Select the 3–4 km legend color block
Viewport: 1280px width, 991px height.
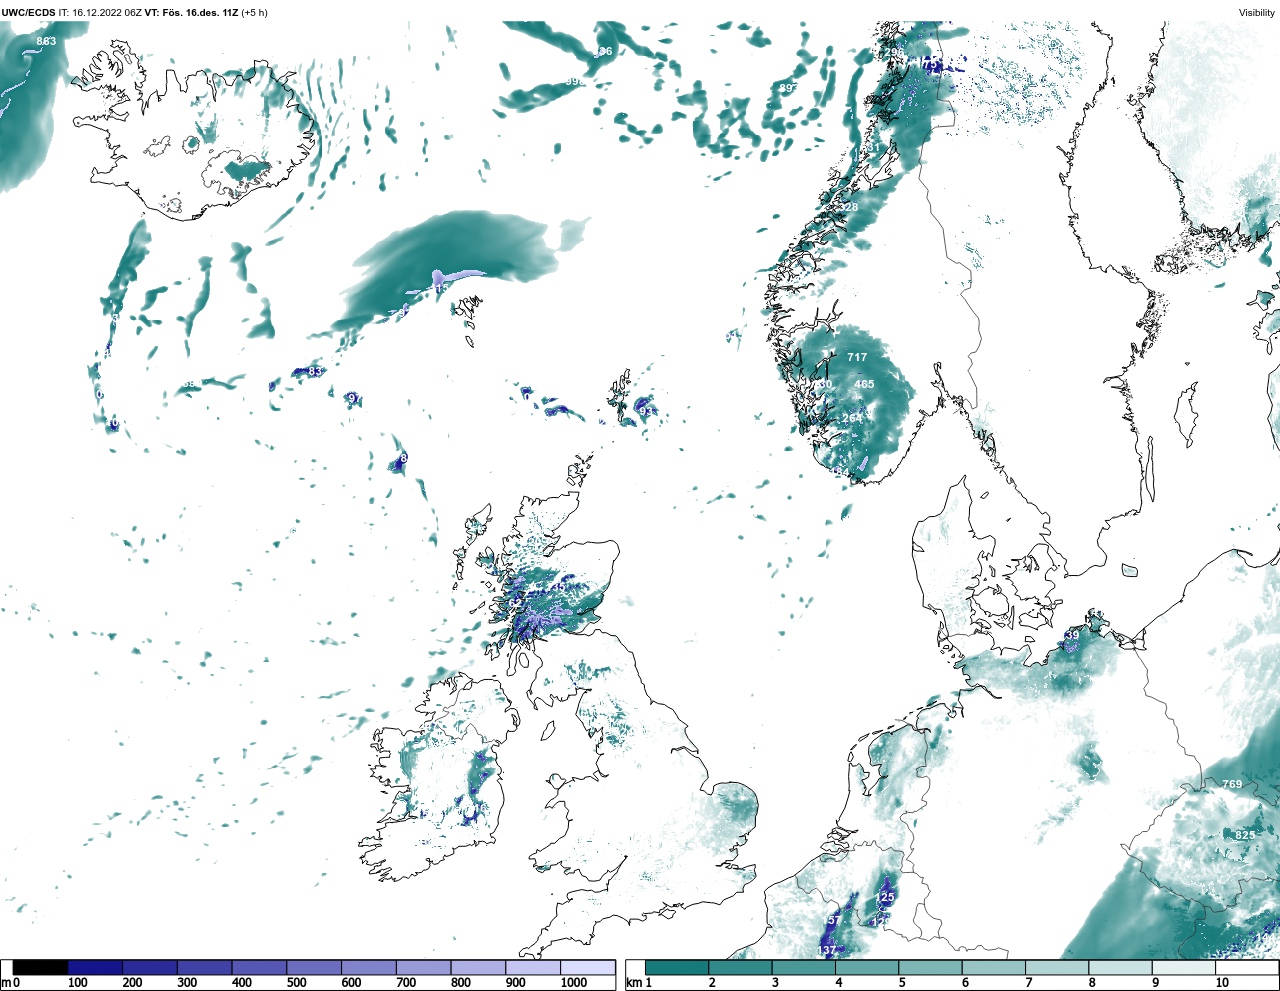804,967
